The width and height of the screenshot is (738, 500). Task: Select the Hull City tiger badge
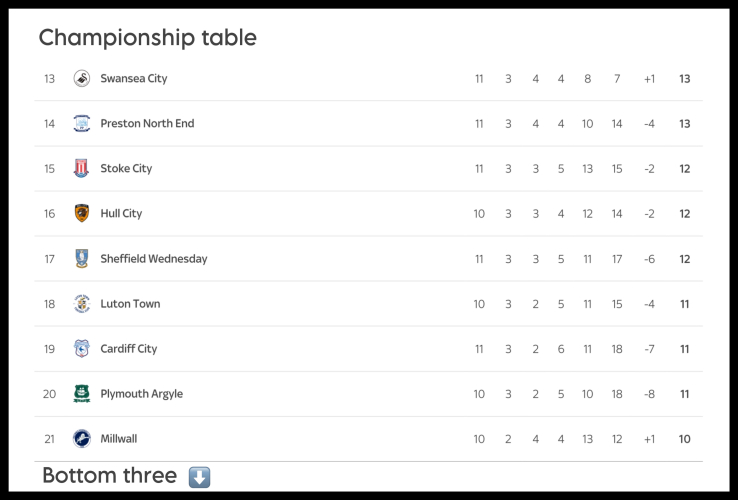tap(82, 214)
